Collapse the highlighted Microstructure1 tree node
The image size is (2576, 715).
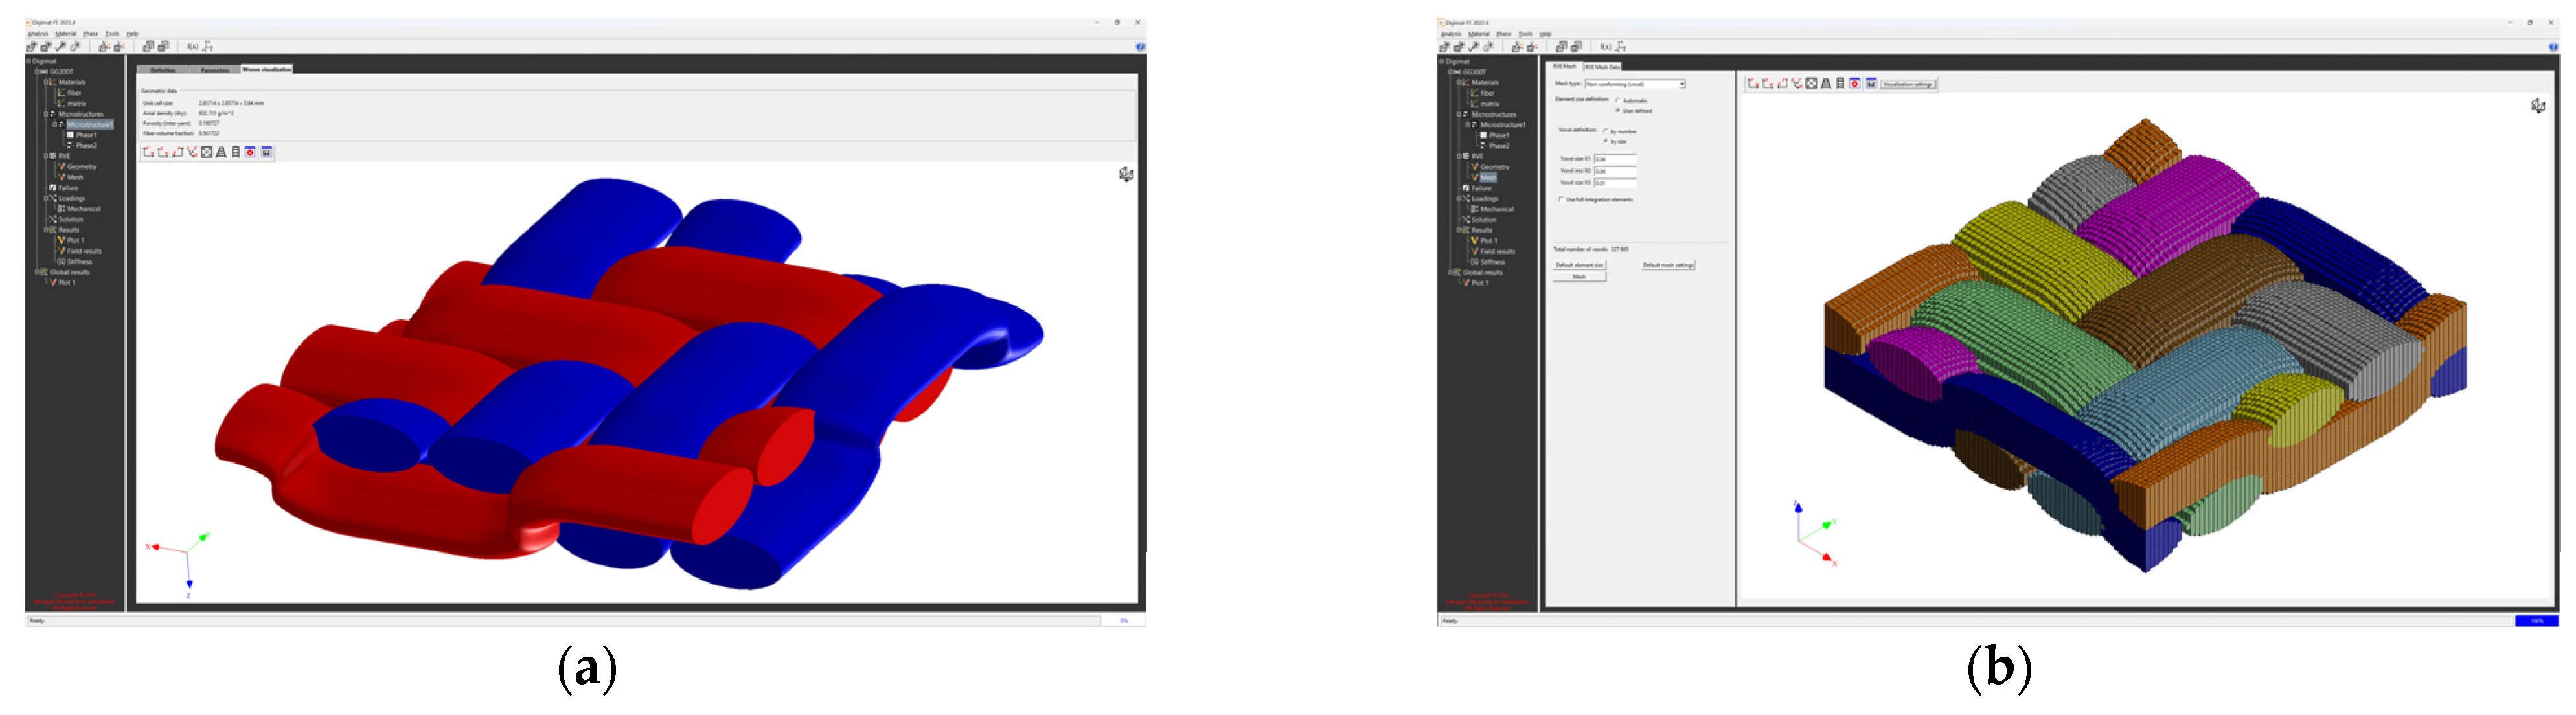[54, 124]
